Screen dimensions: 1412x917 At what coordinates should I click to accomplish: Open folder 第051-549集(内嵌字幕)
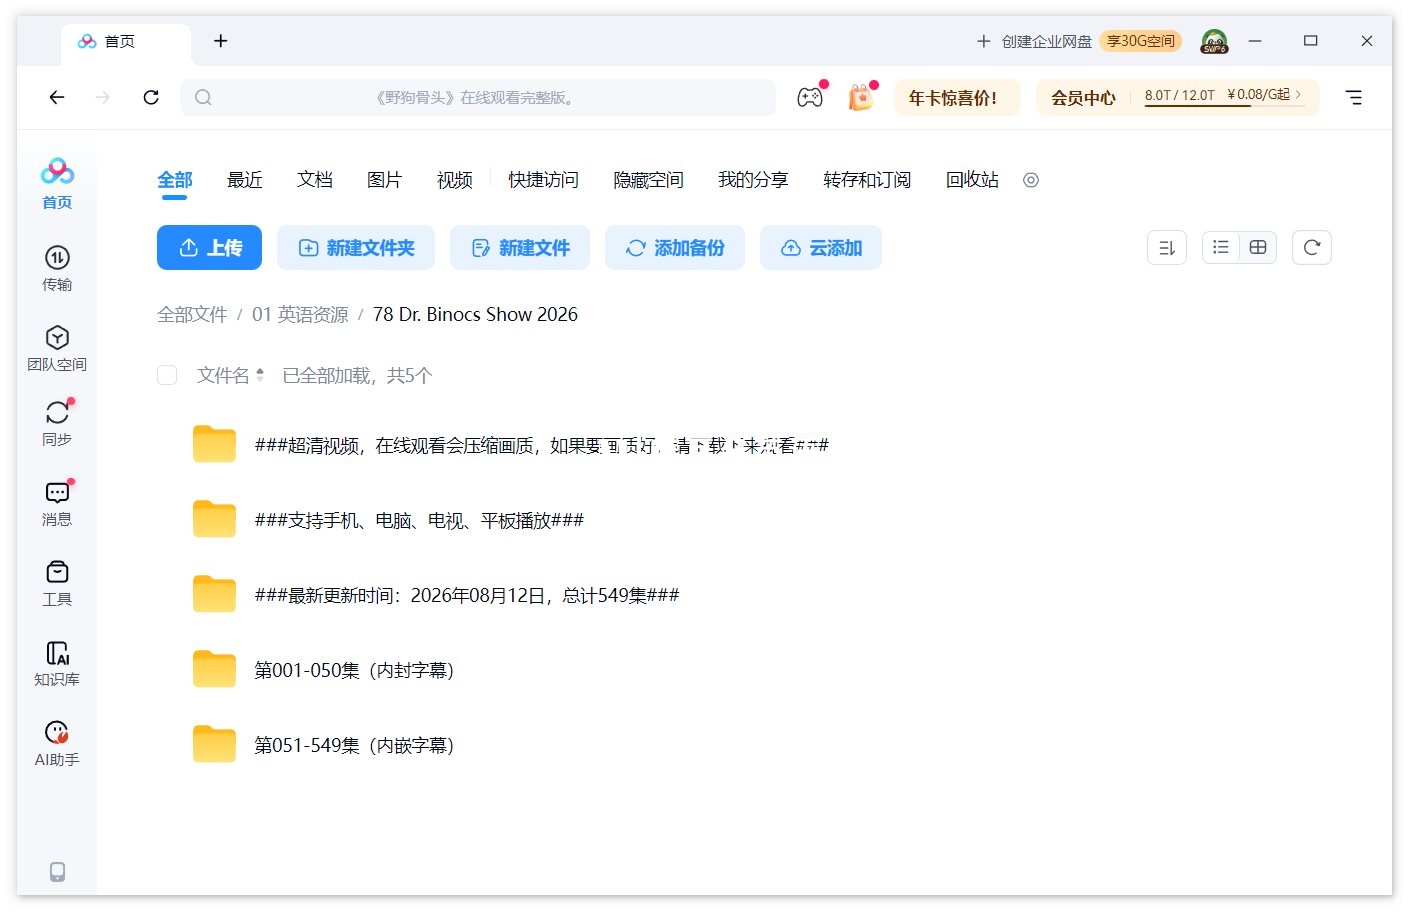(354, 745)
